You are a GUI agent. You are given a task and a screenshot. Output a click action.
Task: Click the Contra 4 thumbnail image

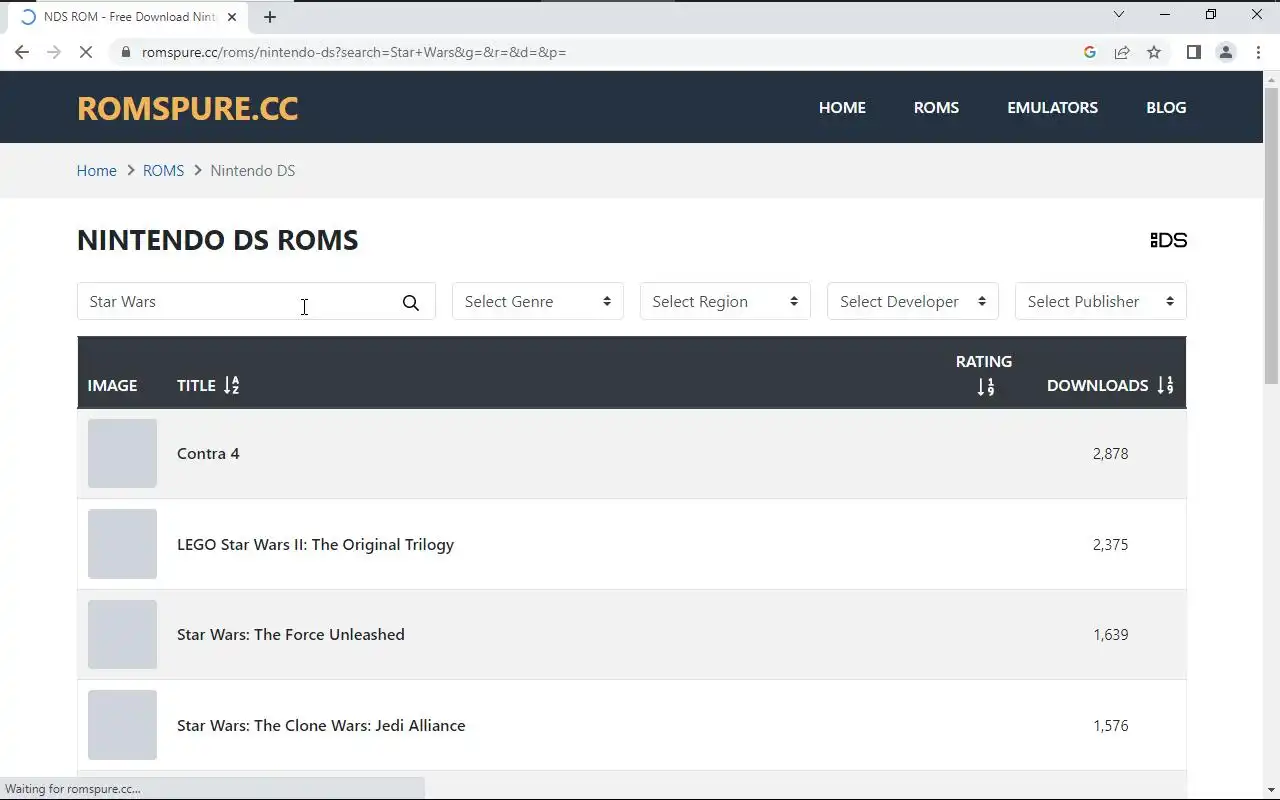click(122, 453)
